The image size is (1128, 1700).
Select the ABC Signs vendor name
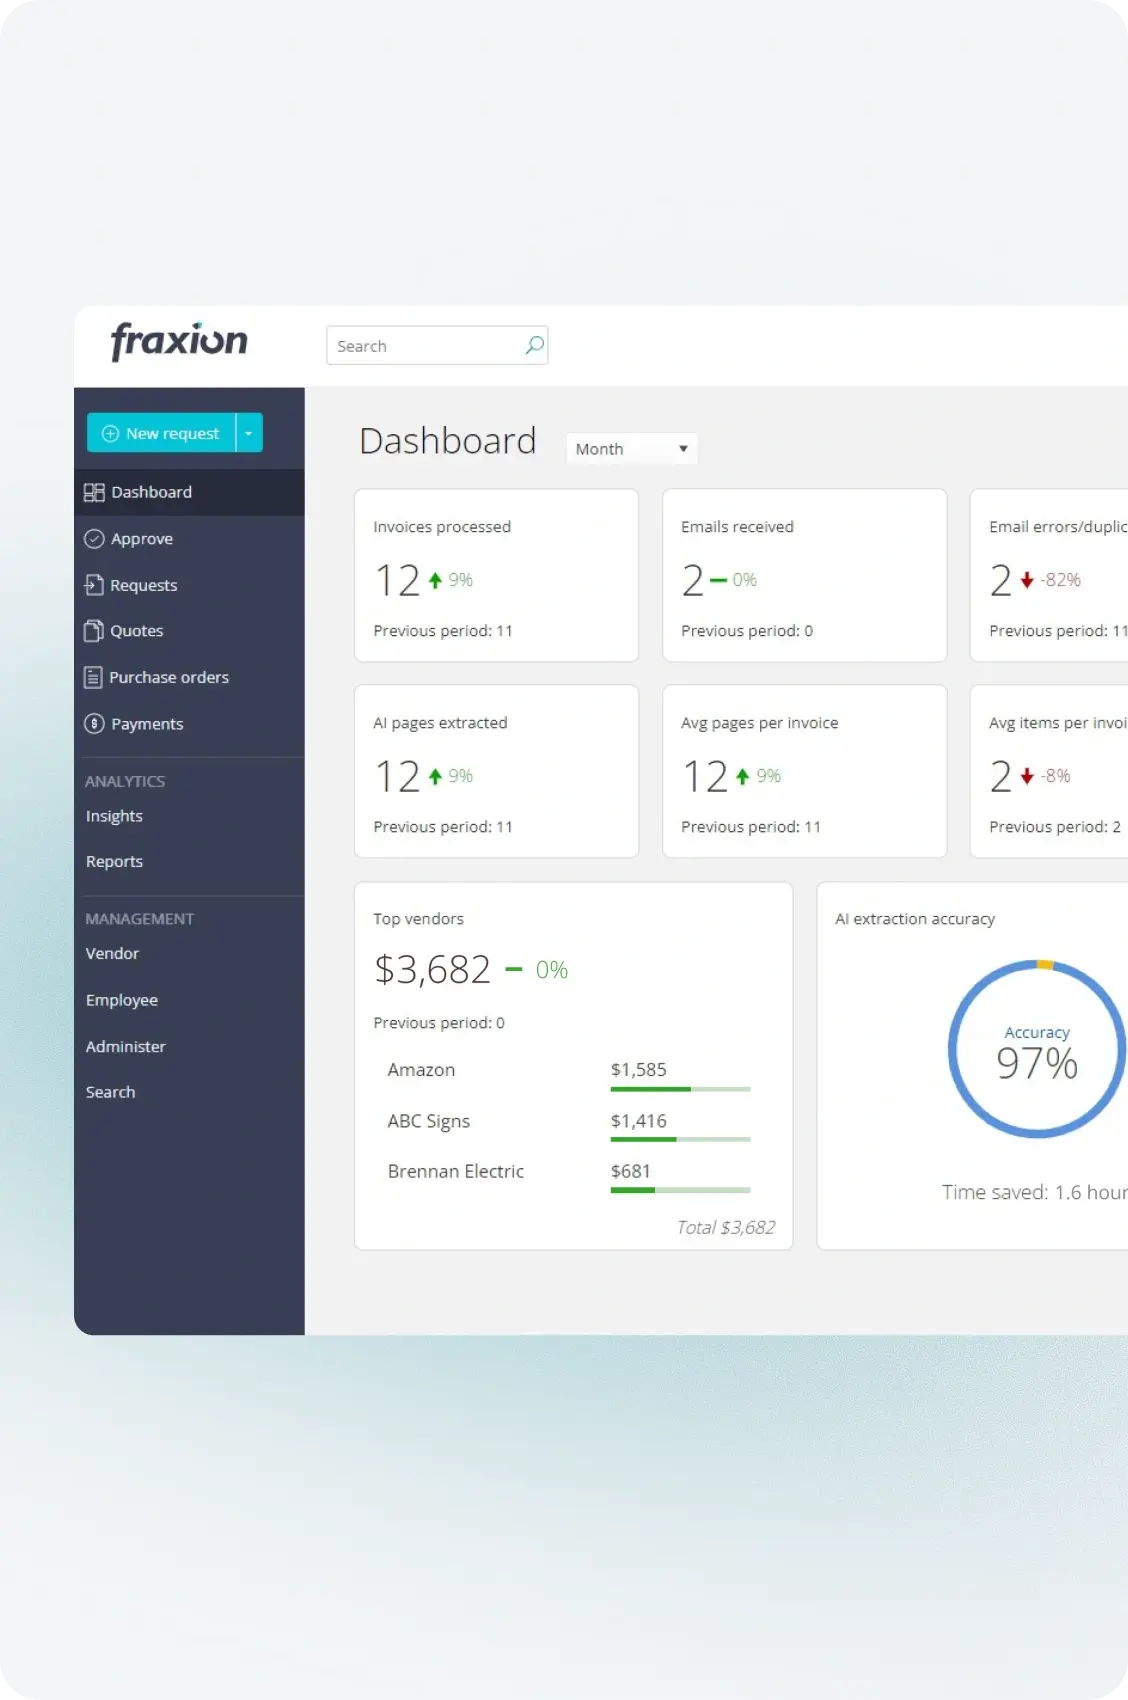coord(428,1121)
